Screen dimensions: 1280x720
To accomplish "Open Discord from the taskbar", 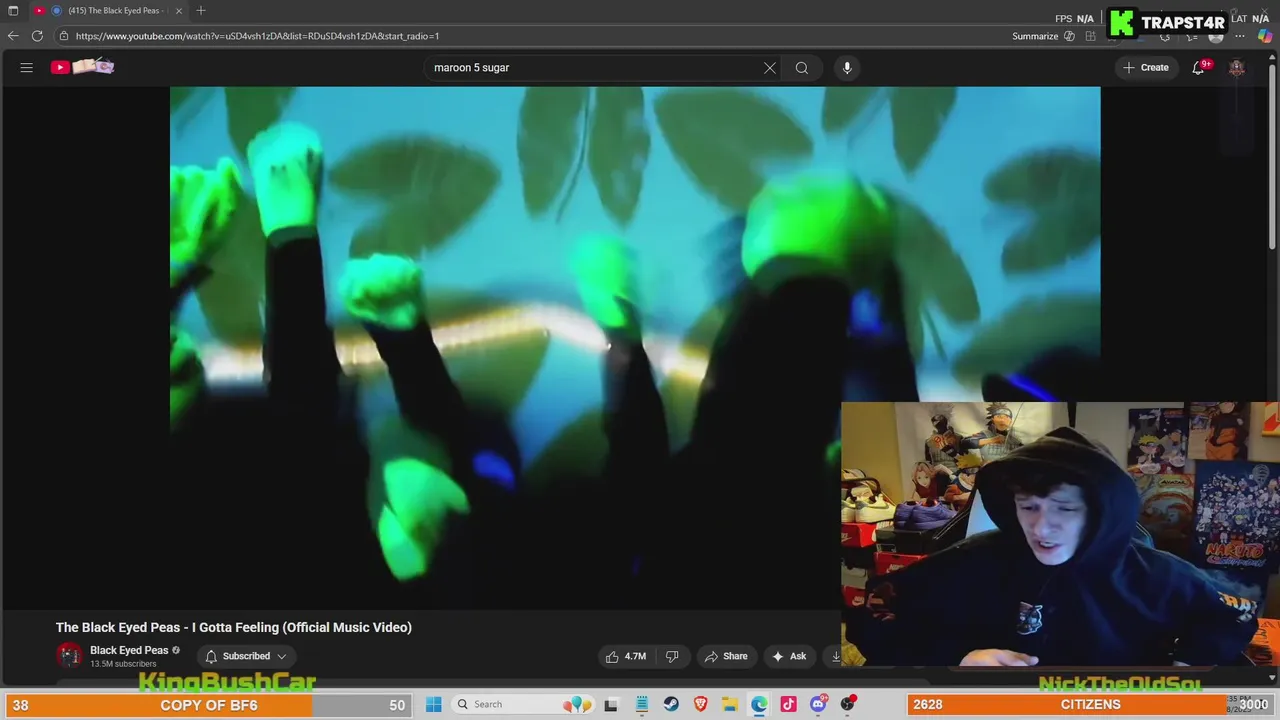I will click(x=818, y=704).
